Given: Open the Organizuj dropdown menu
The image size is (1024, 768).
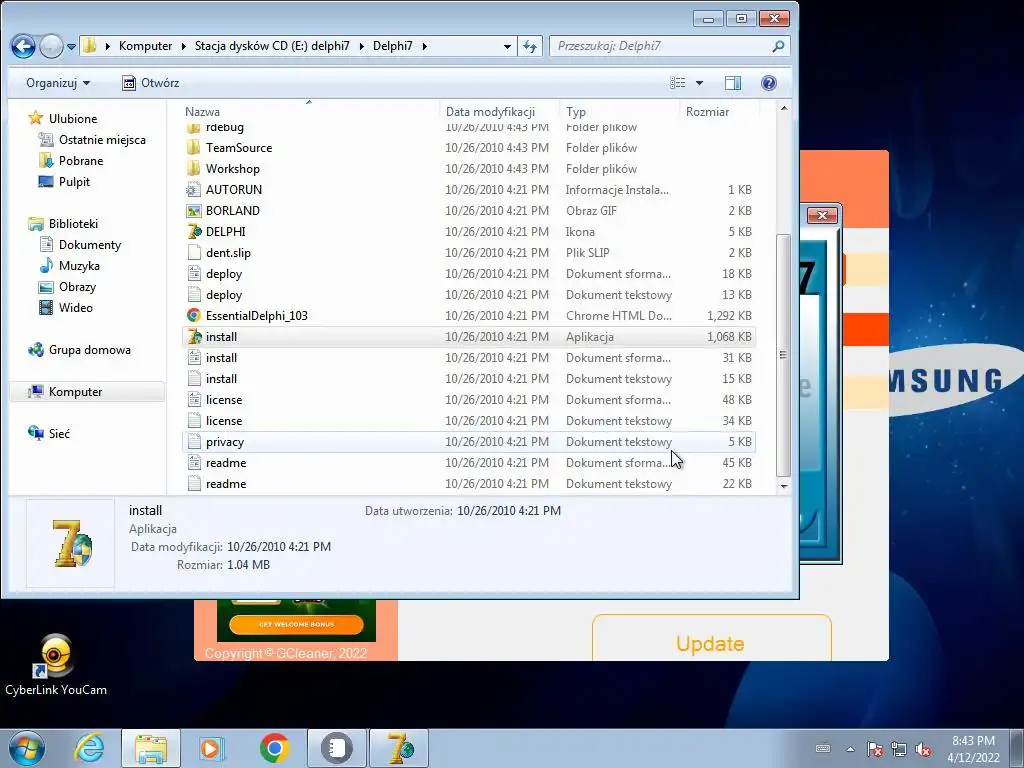Looking at the screenshot, I should [58, 83].
